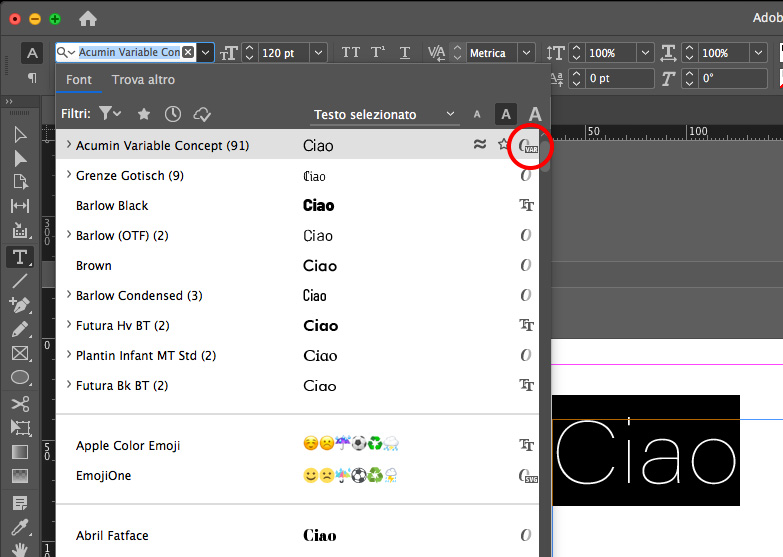Click the 120 pt font size field
This screenshot has width=783, height=557.
pos(284,52)
